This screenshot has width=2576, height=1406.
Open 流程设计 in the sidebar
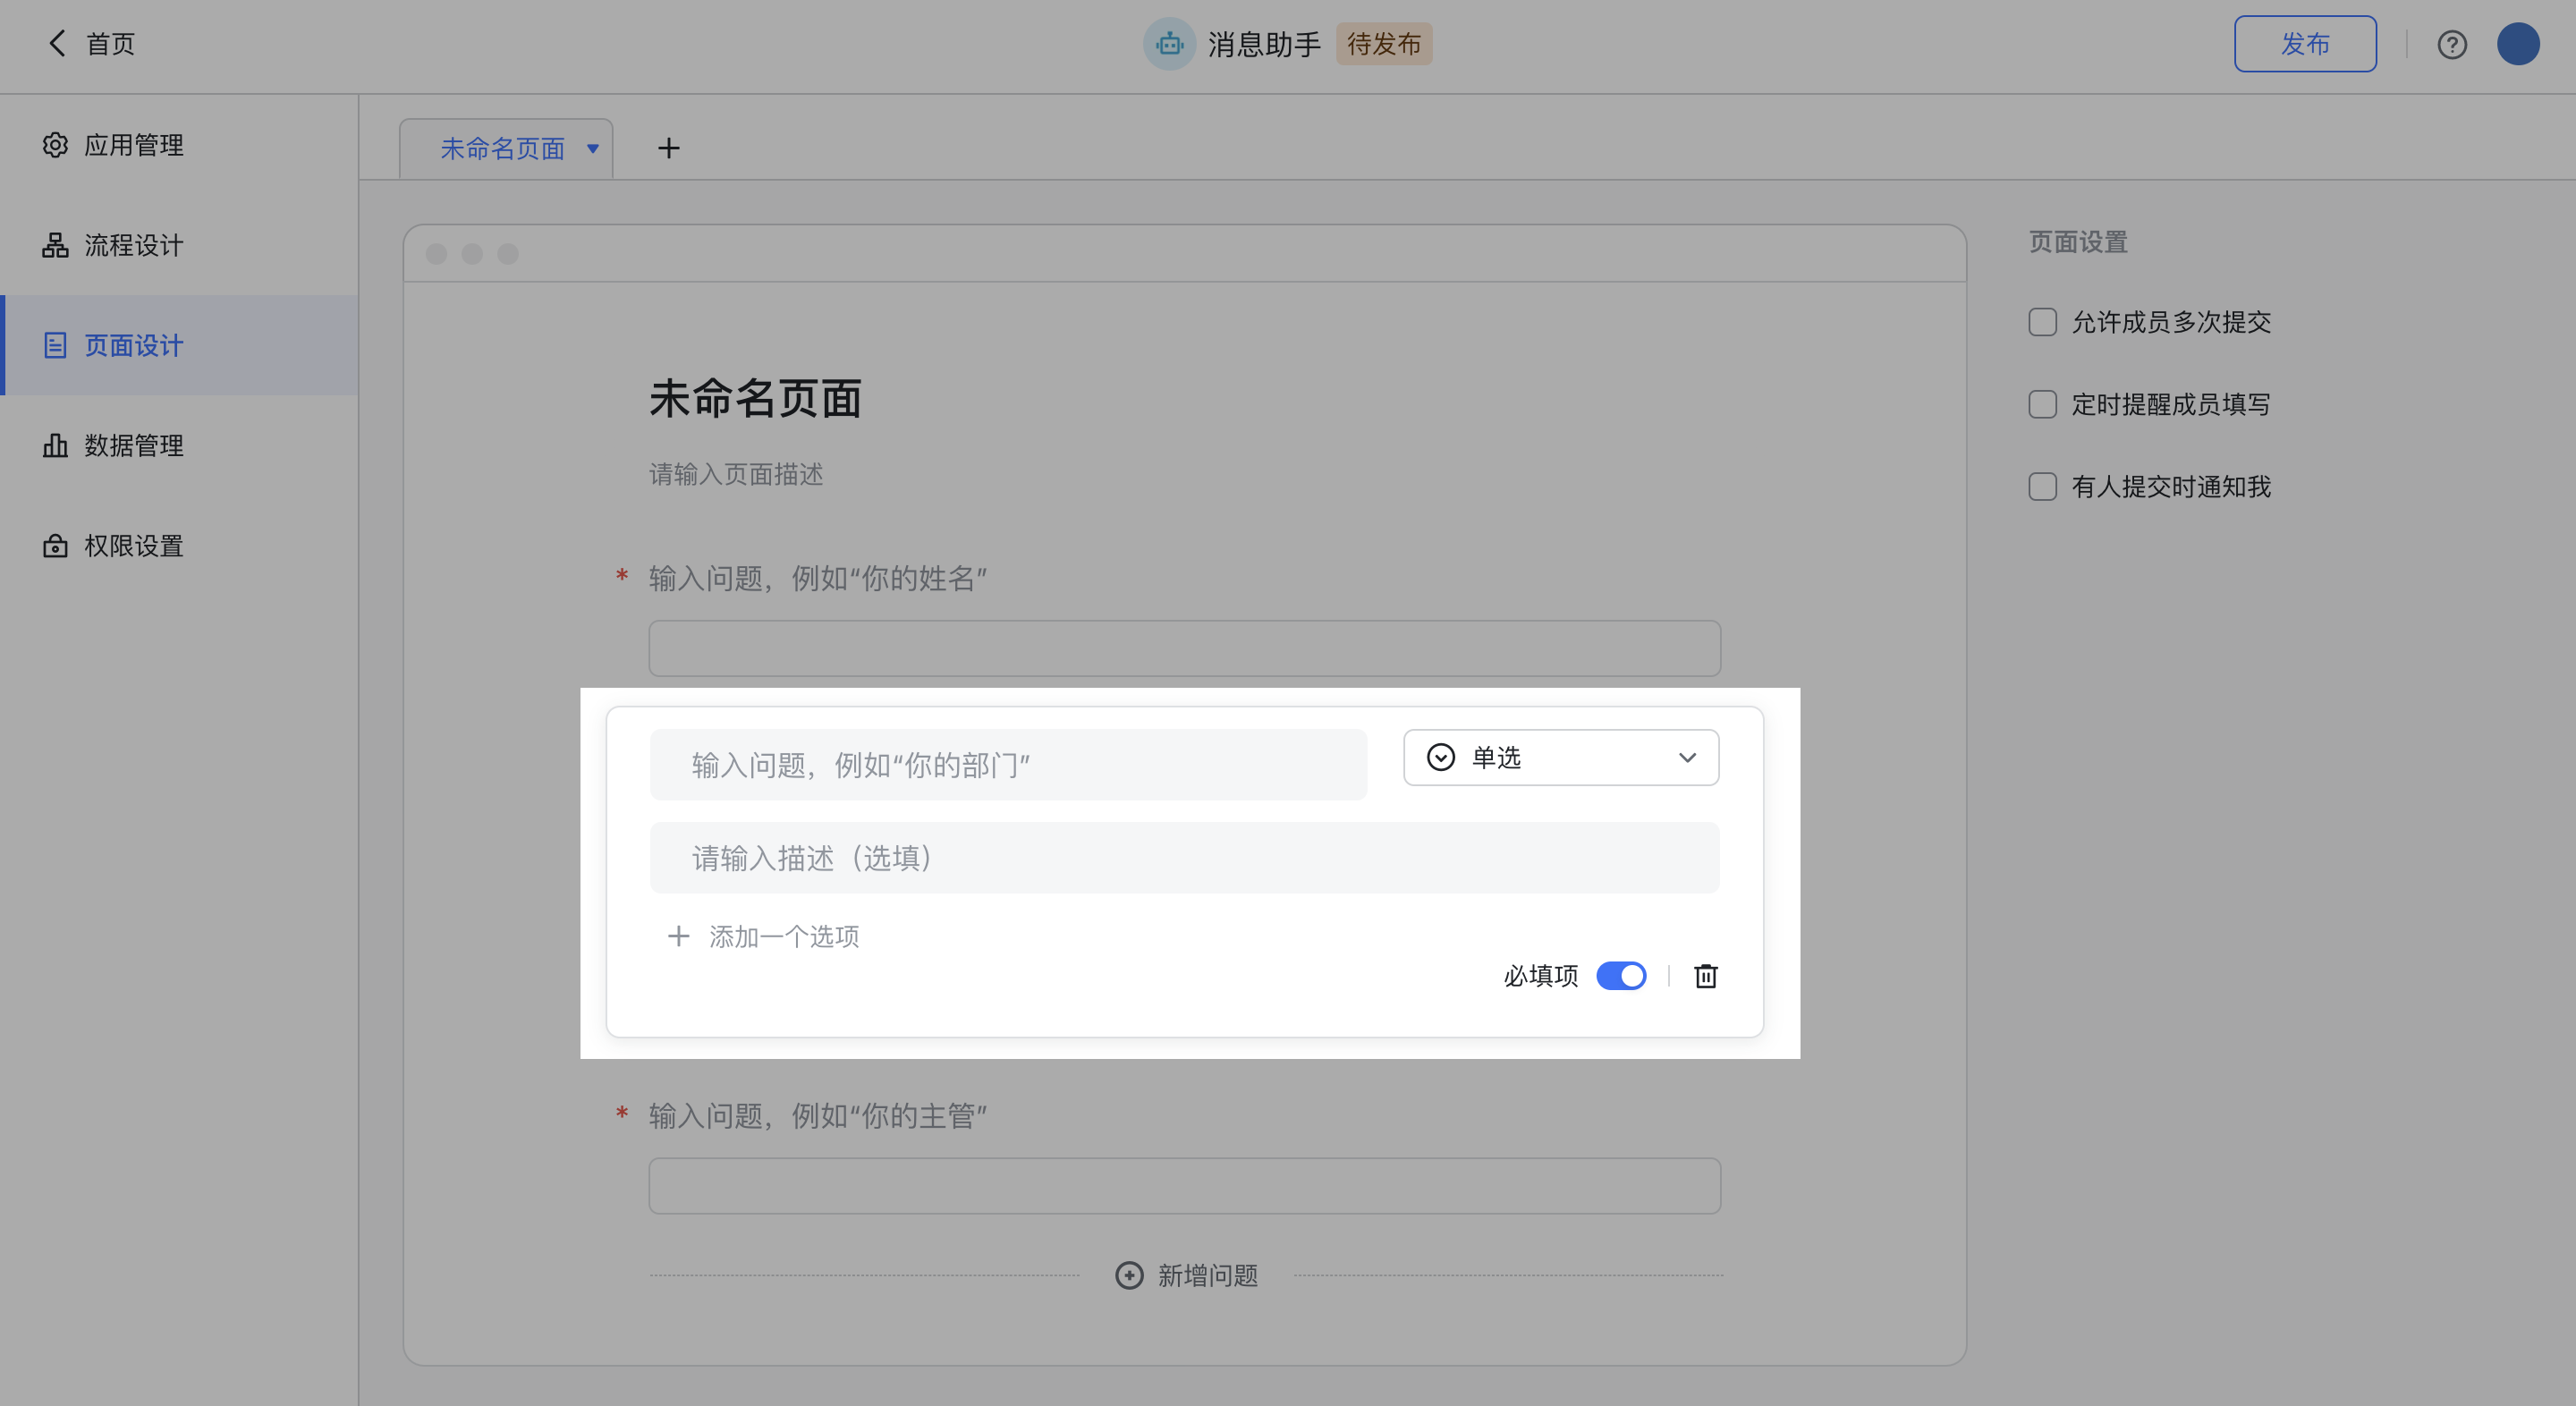tap(179, 245)
